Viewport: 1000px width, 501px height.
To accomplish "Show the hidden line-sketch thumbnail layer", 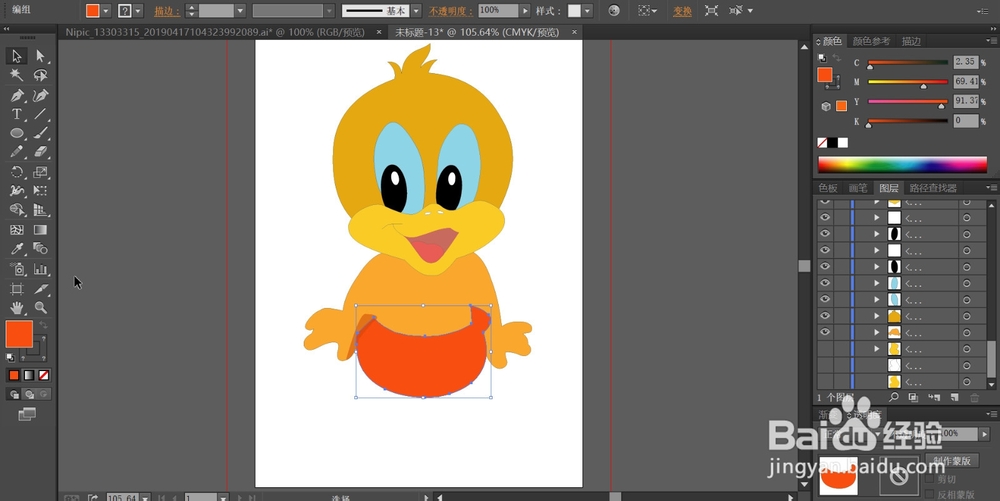I will (x=825, y=365).
